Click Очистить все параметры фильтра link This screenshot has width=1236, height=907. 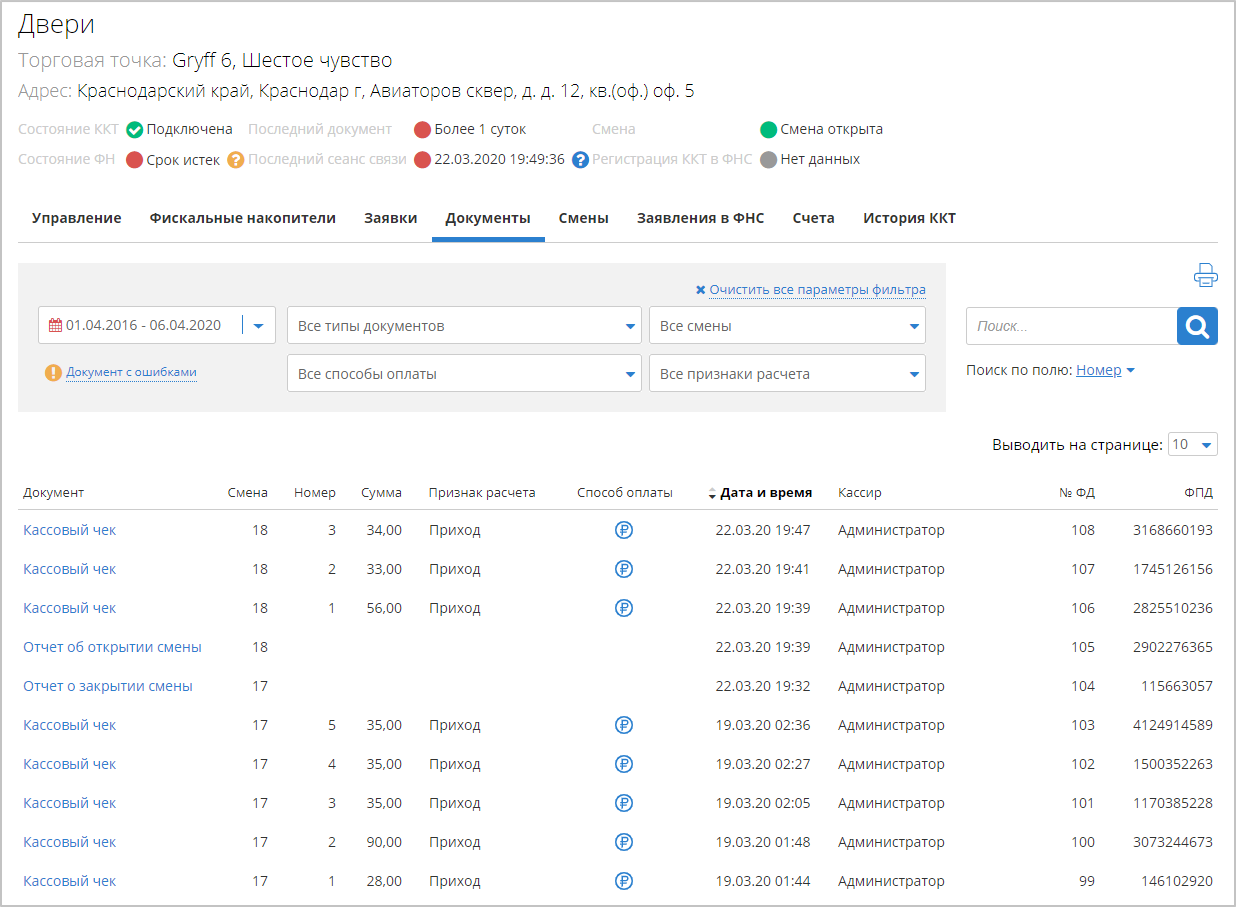tap(816, 290)
